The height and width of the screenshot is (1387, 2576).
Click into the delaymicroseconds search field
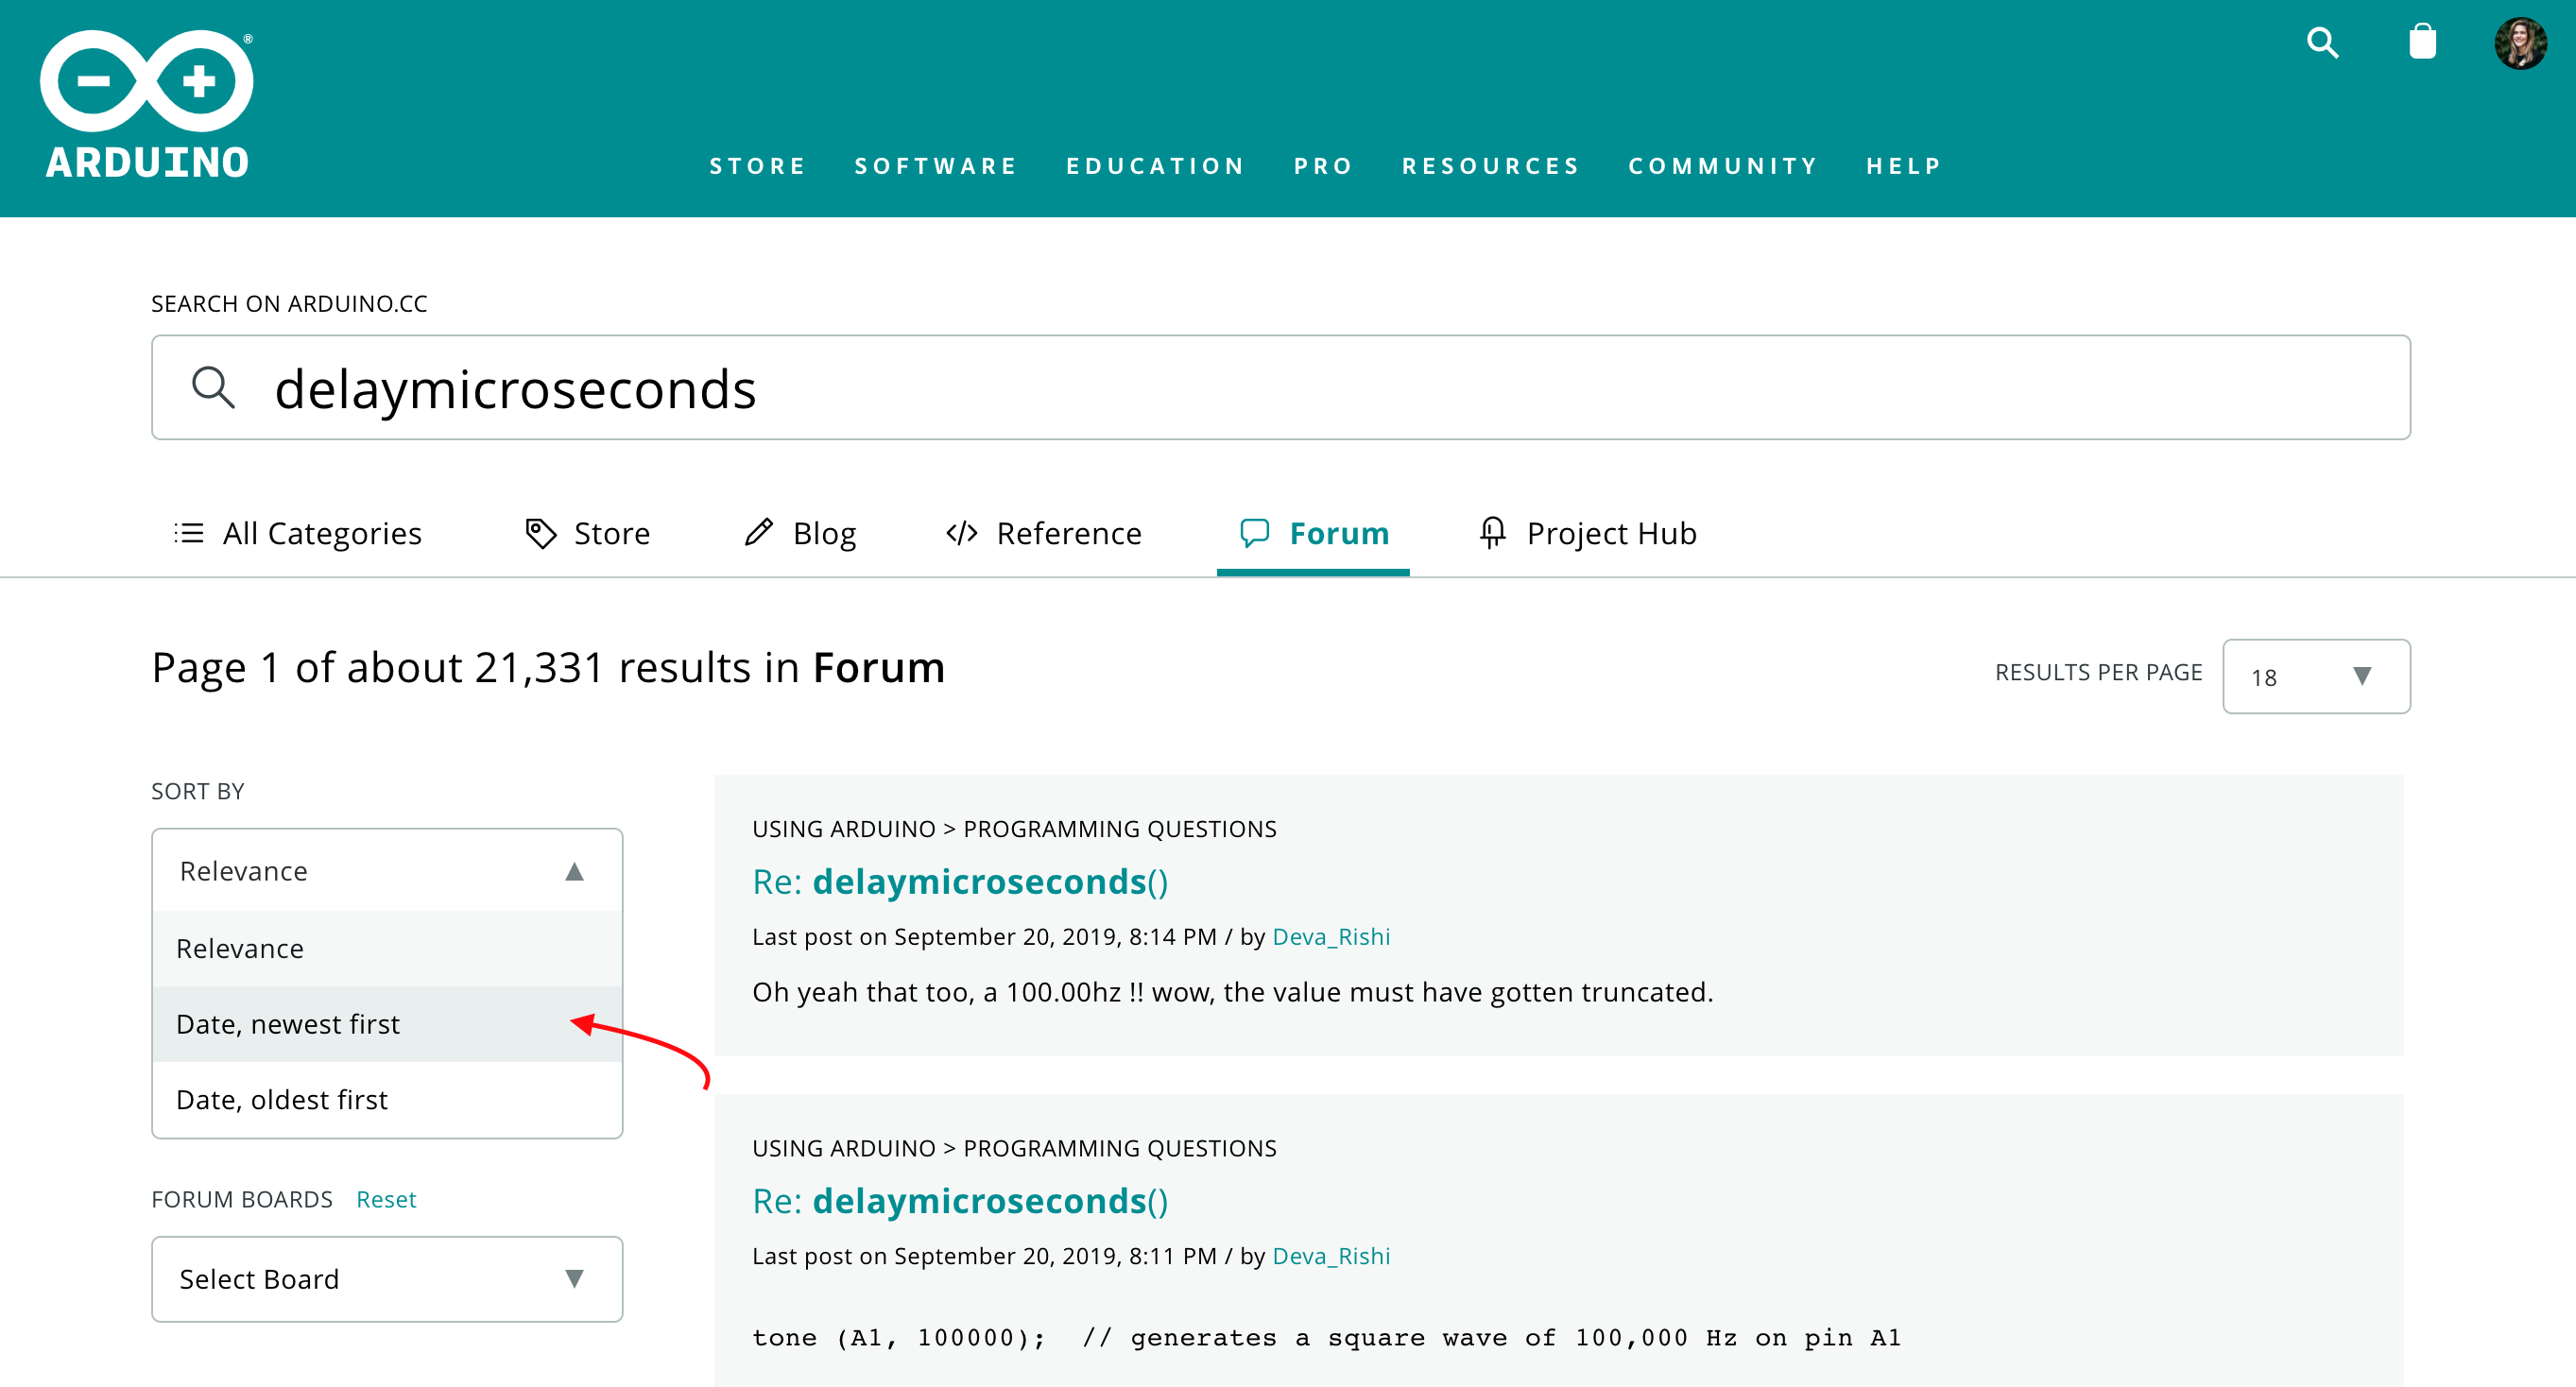[1280, 388]
